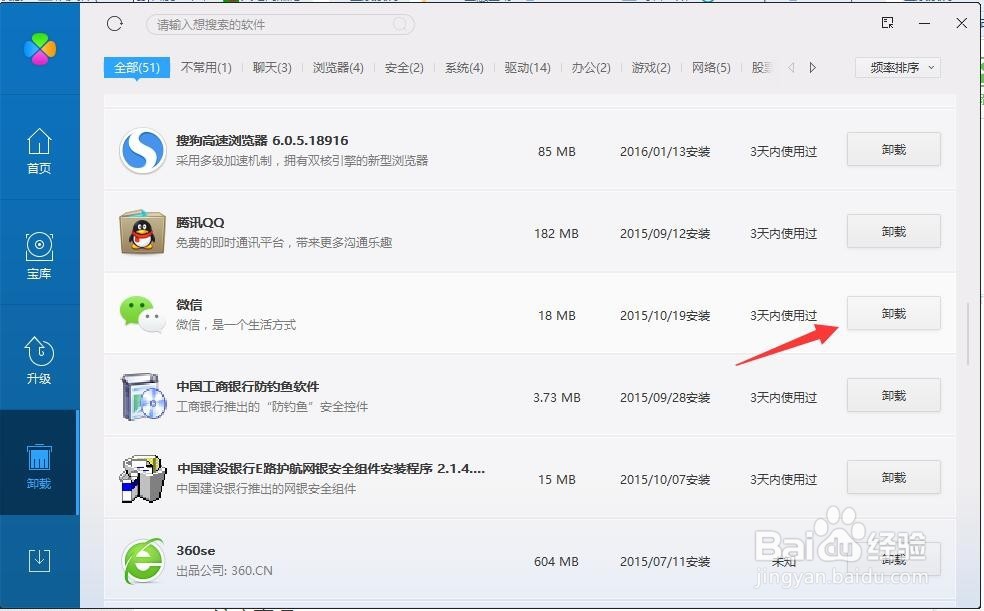Screen dimensions: 984x611
Task: Click the ICBC anti-phishing software icon
Action: (142, 396)
